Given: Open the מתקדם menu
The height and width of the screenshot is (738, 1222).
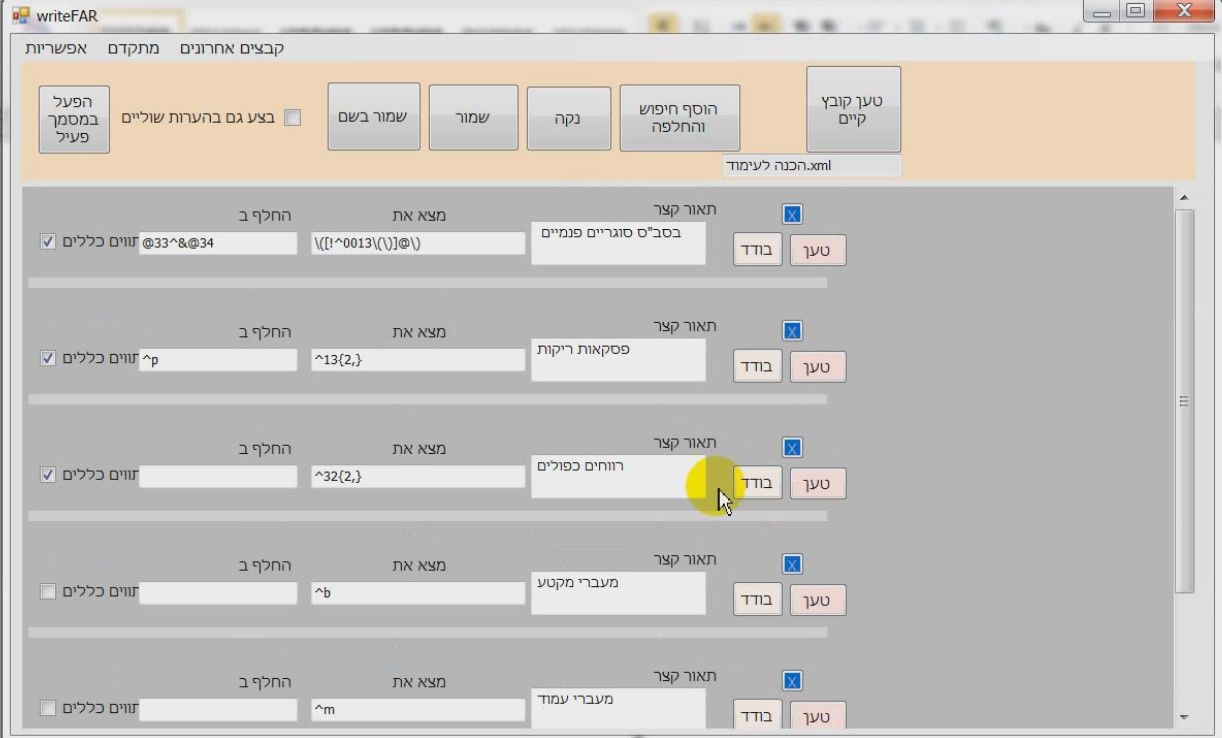Looking at the screenshot, I should click(133, 48).
